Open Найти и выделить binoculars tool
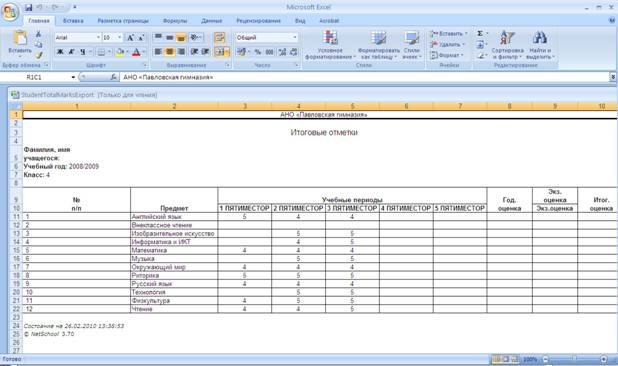This screenshot has width=618, height=366. pyautogui.click(x=540, y=45)
